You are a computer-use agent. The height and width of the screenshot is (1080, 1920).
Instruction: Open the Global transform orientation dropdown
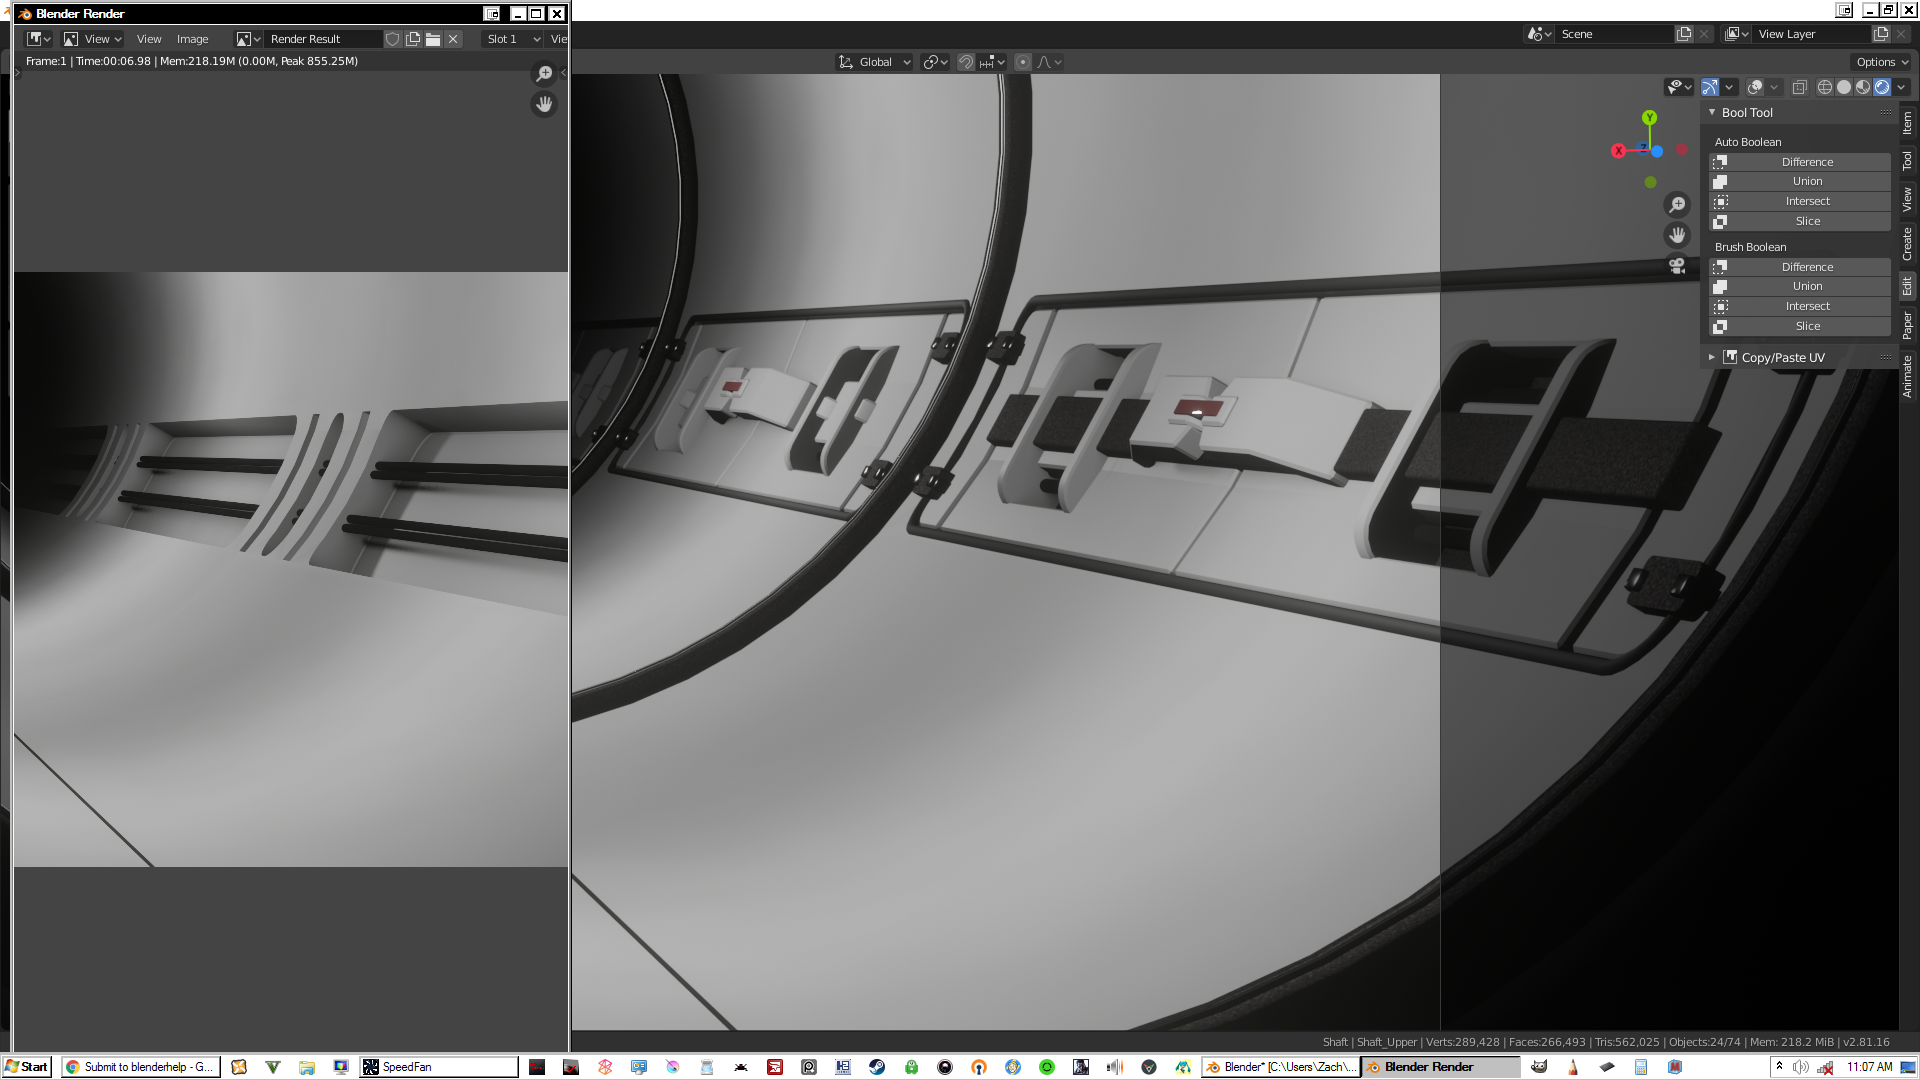875,62
